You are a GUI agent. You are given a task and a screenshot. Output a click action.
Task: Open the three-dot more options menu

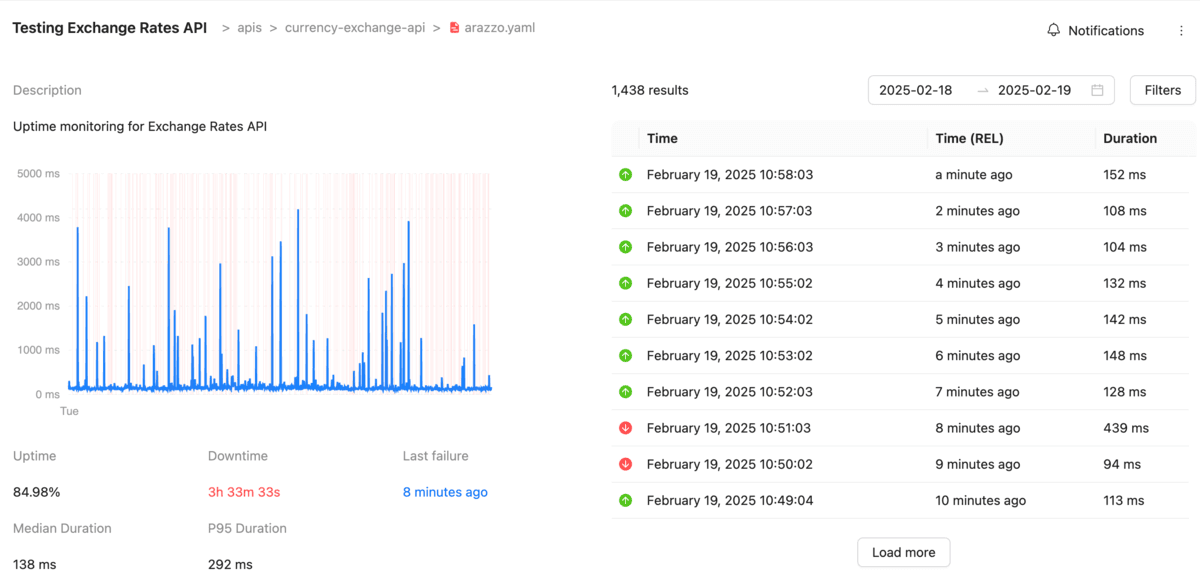[1181, 31]
